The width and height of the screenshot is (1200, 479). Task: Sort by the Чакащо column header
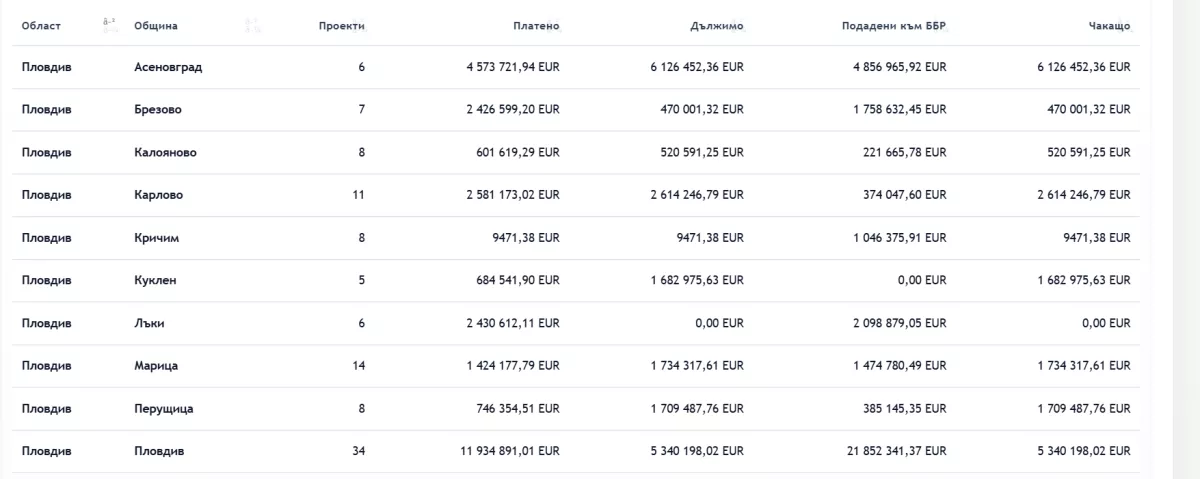1109,25
